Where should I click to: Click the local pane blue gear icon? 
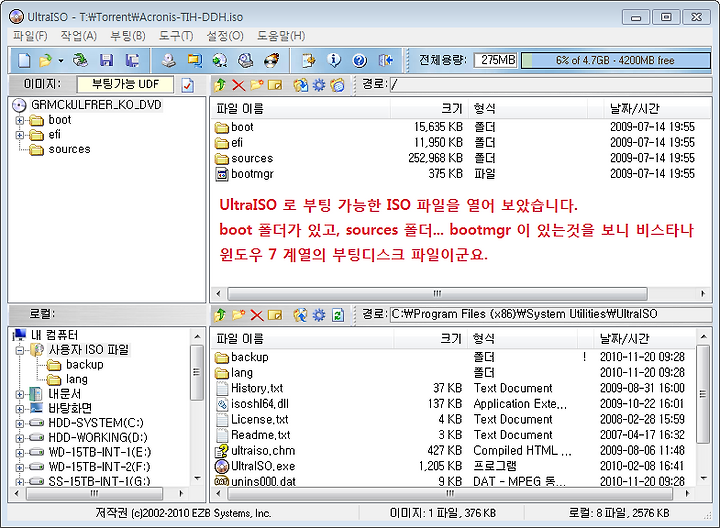point(319,315)
